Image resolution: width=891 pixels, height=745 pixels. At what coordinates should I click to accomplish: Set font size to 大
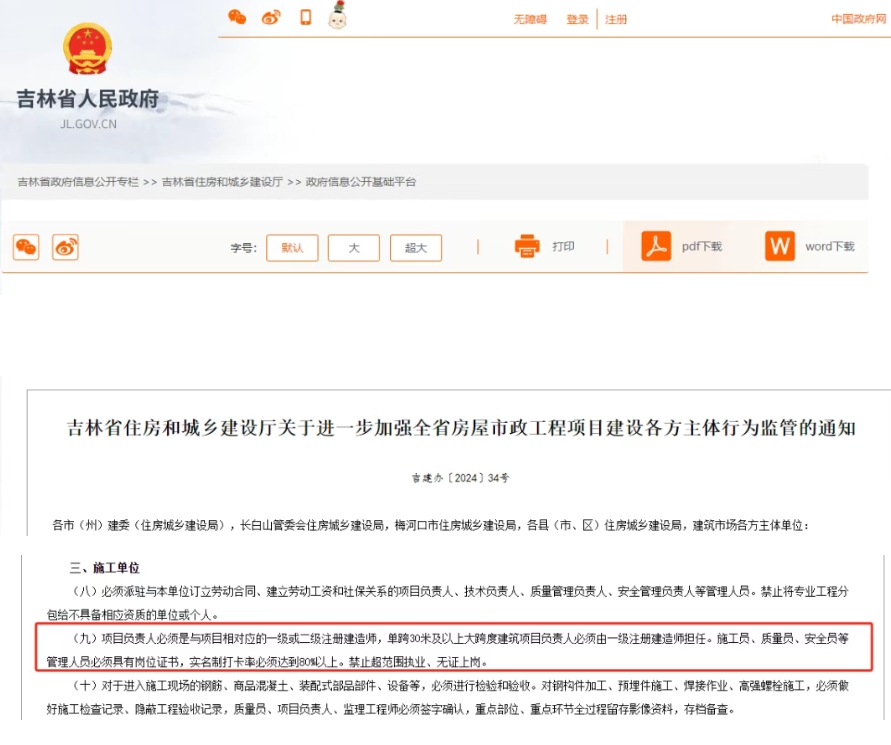point(353,248)
